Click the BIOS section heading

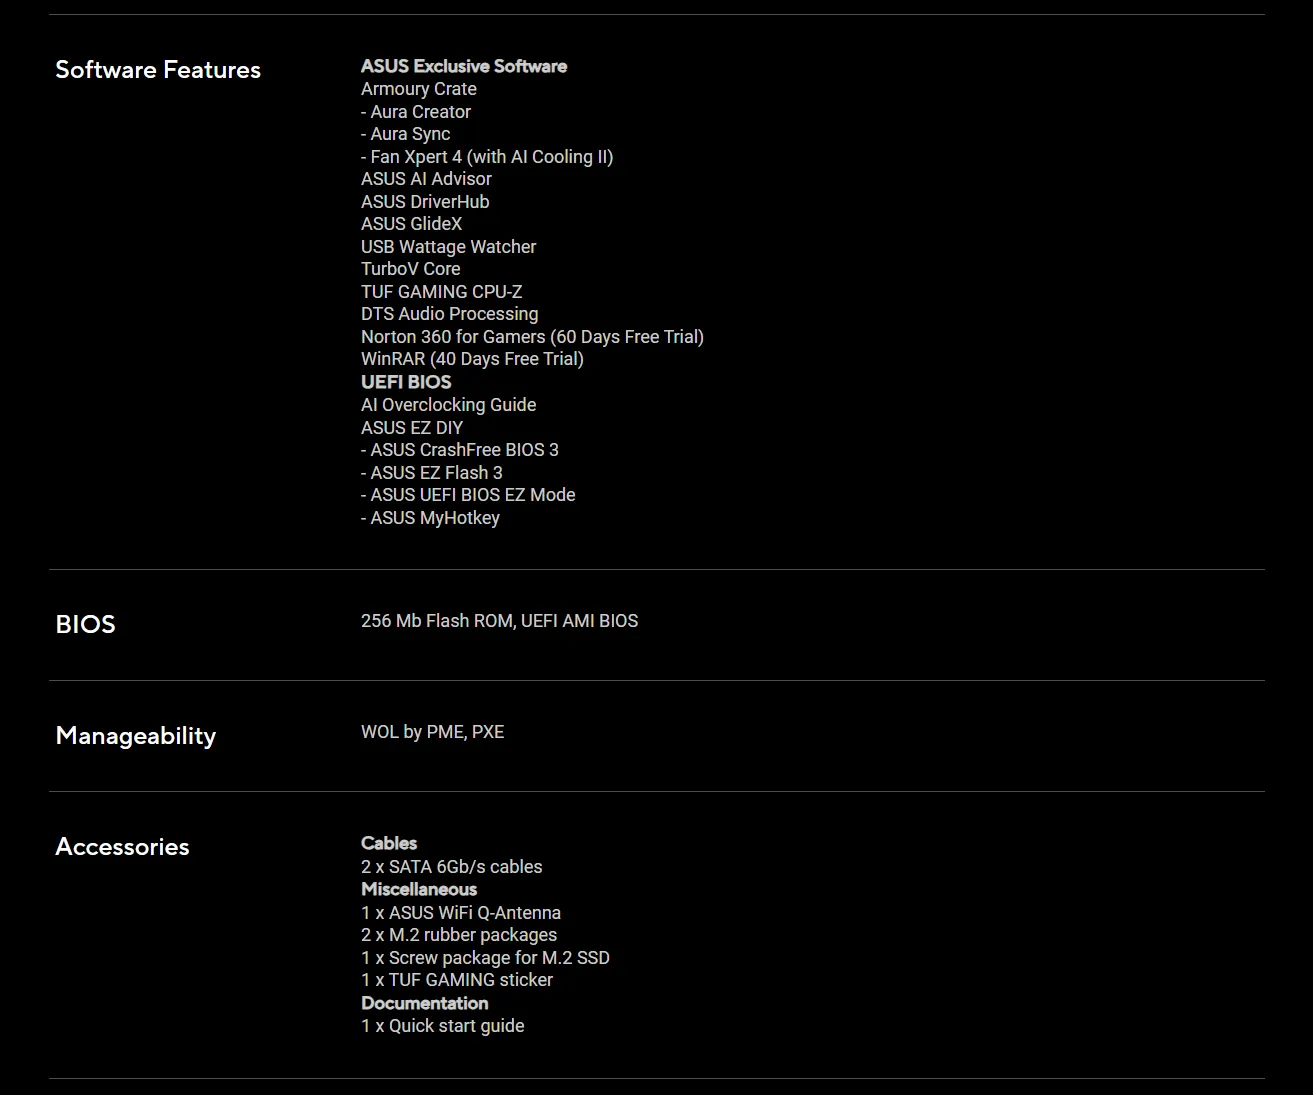pyautogui.click(x=86, y=624)
